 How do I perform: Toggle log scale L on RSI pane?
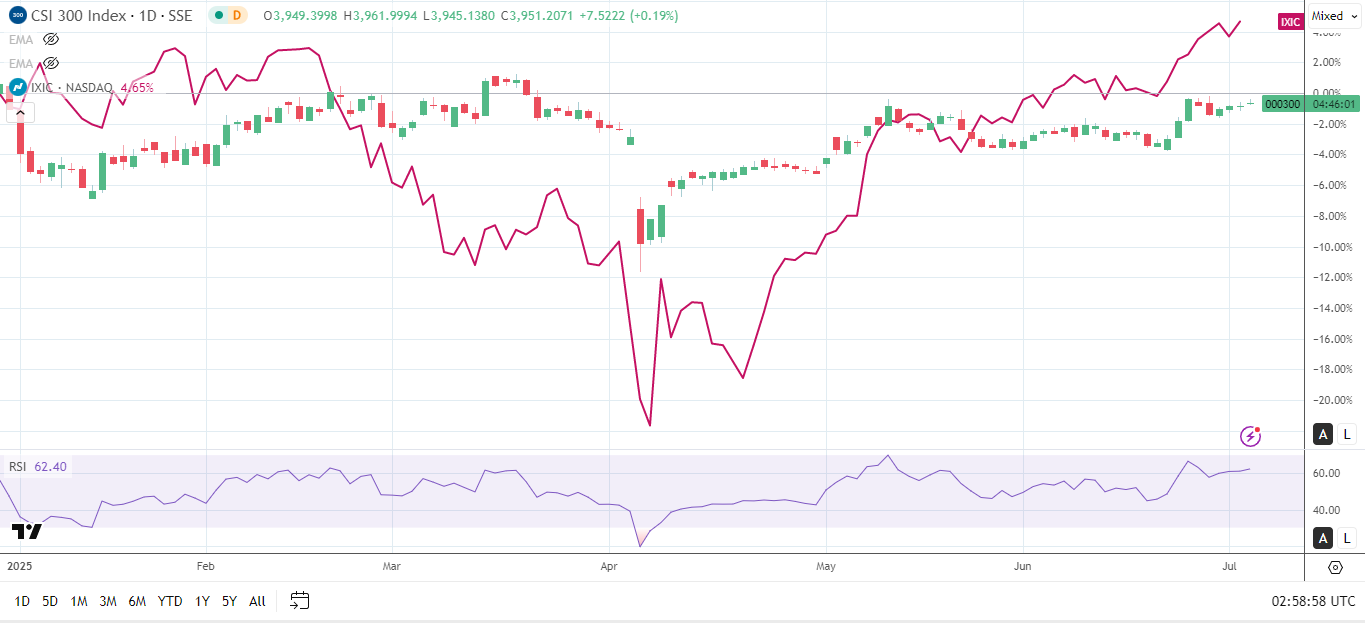pos(1347,538)
